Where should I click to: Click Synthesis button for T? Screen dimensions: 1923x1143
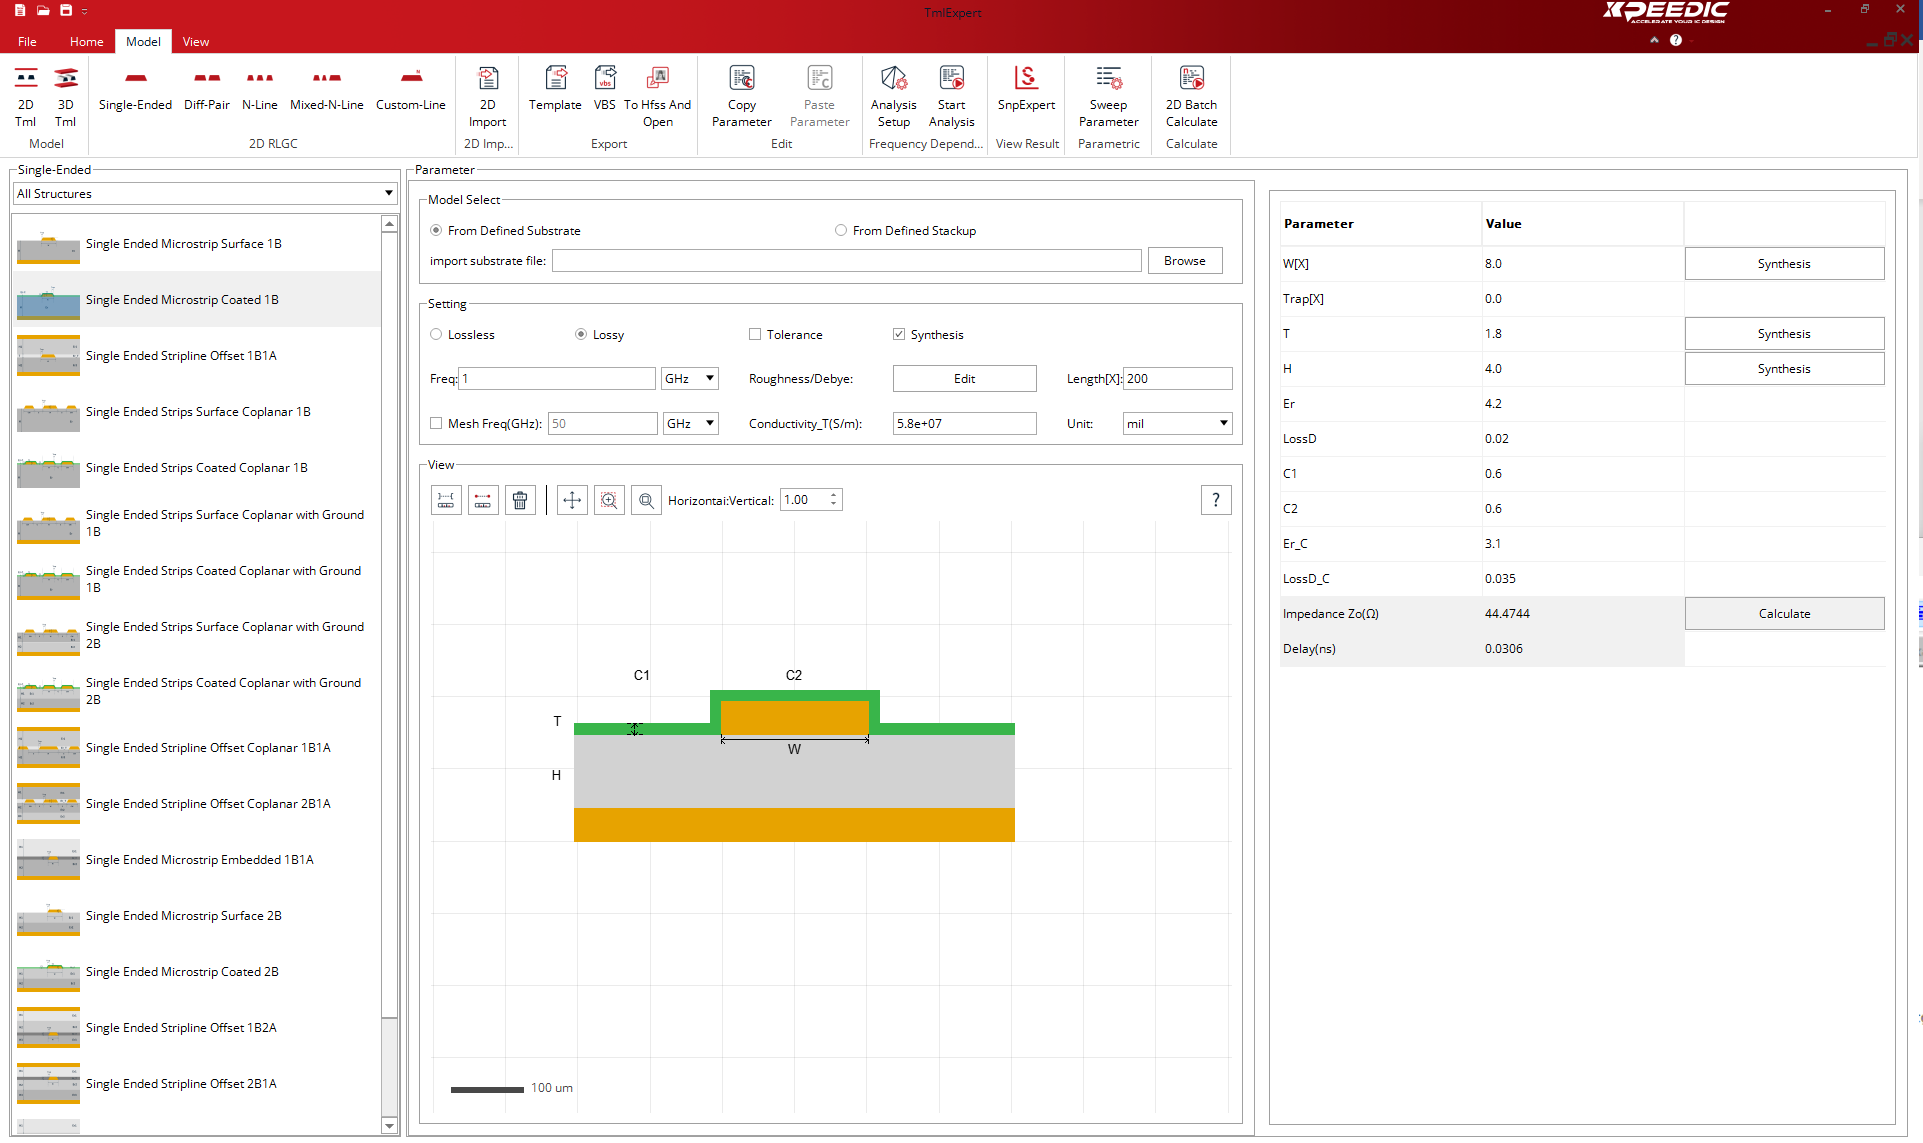pyautogui.click(x=1785, y=334)
